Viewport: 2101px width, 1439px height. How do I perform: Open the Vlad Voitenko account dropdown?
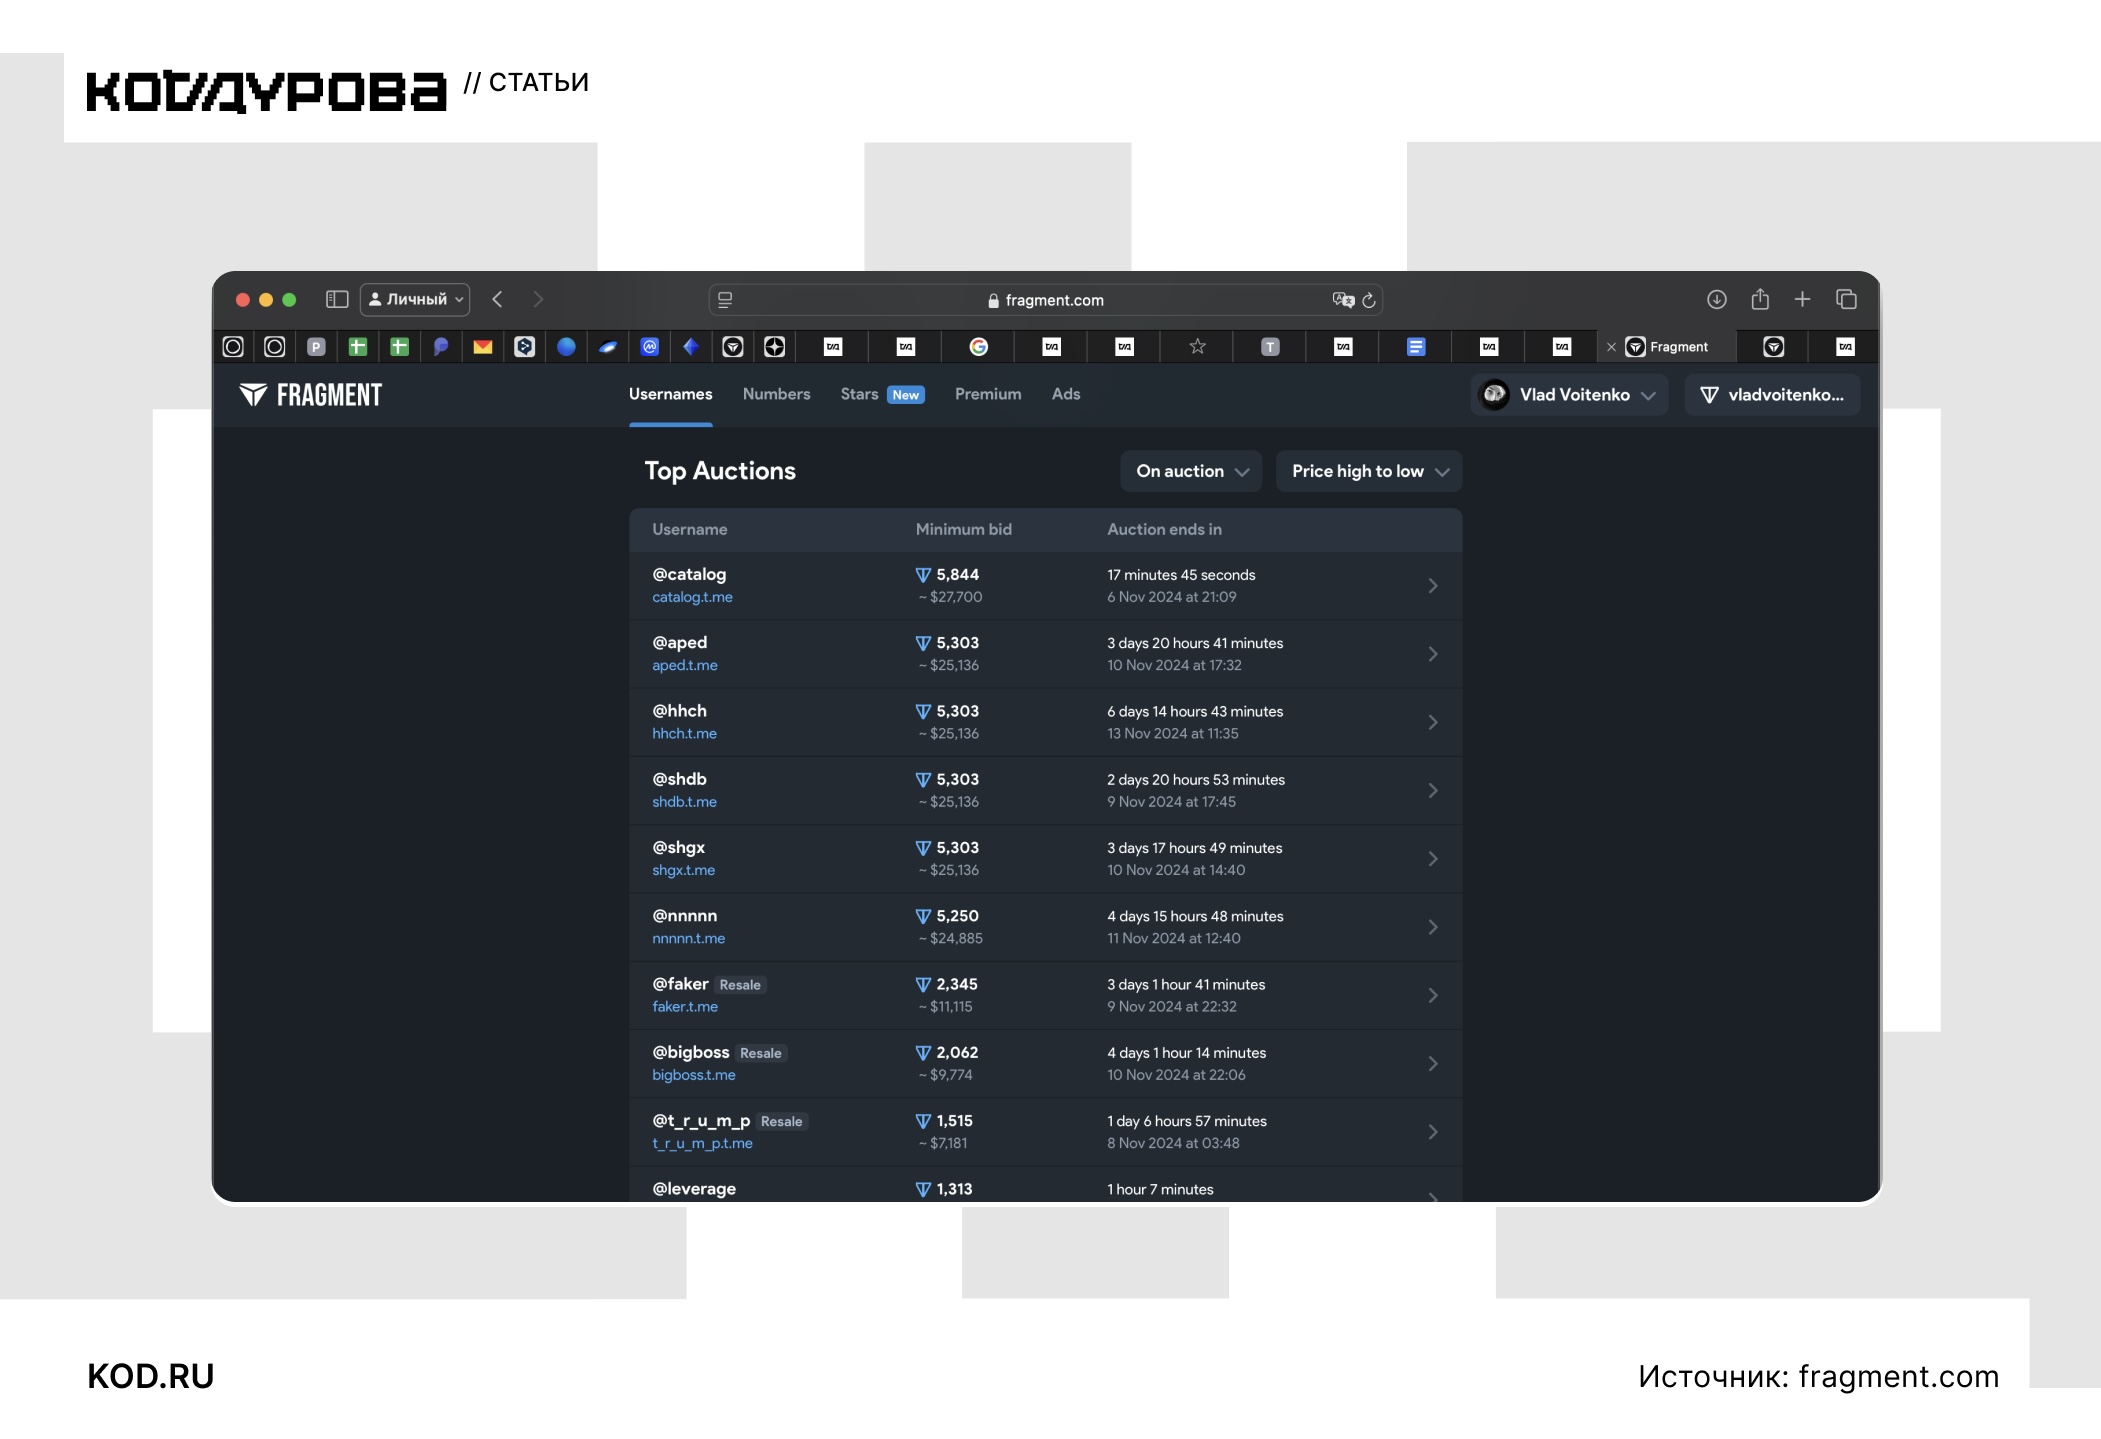coord(1569,395)
